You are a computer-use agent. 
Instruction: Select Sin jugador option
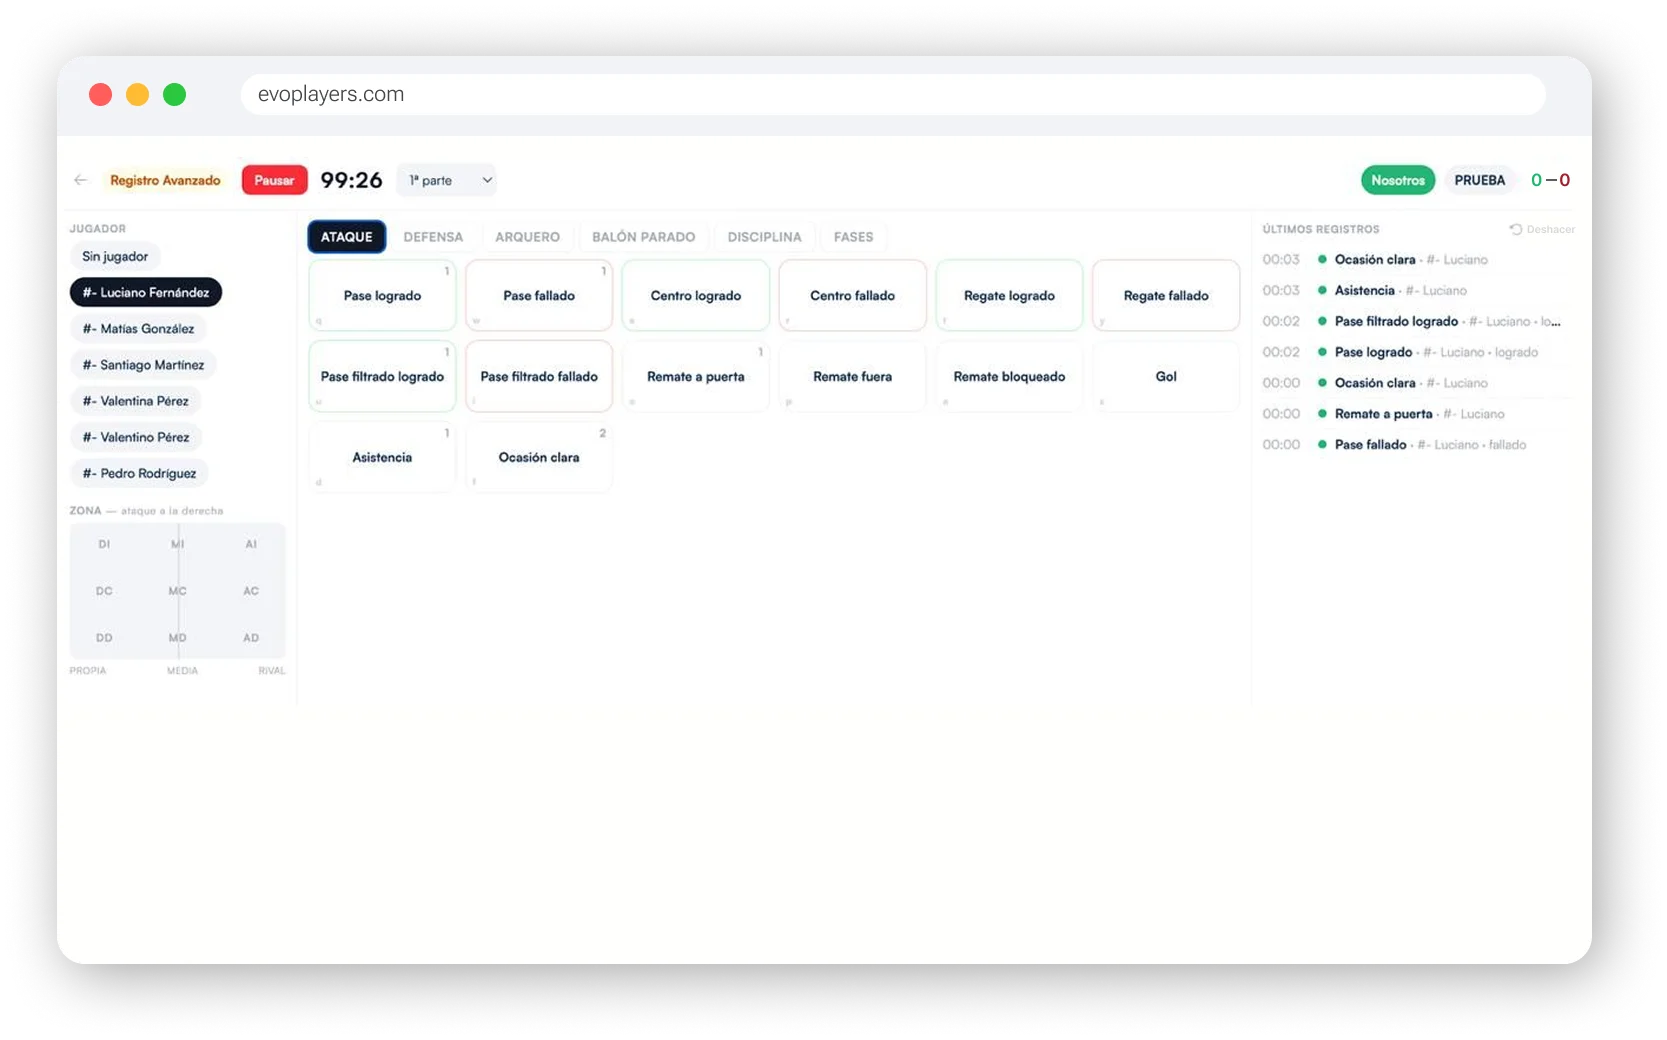pyautogui.click(x=115, y=256)
